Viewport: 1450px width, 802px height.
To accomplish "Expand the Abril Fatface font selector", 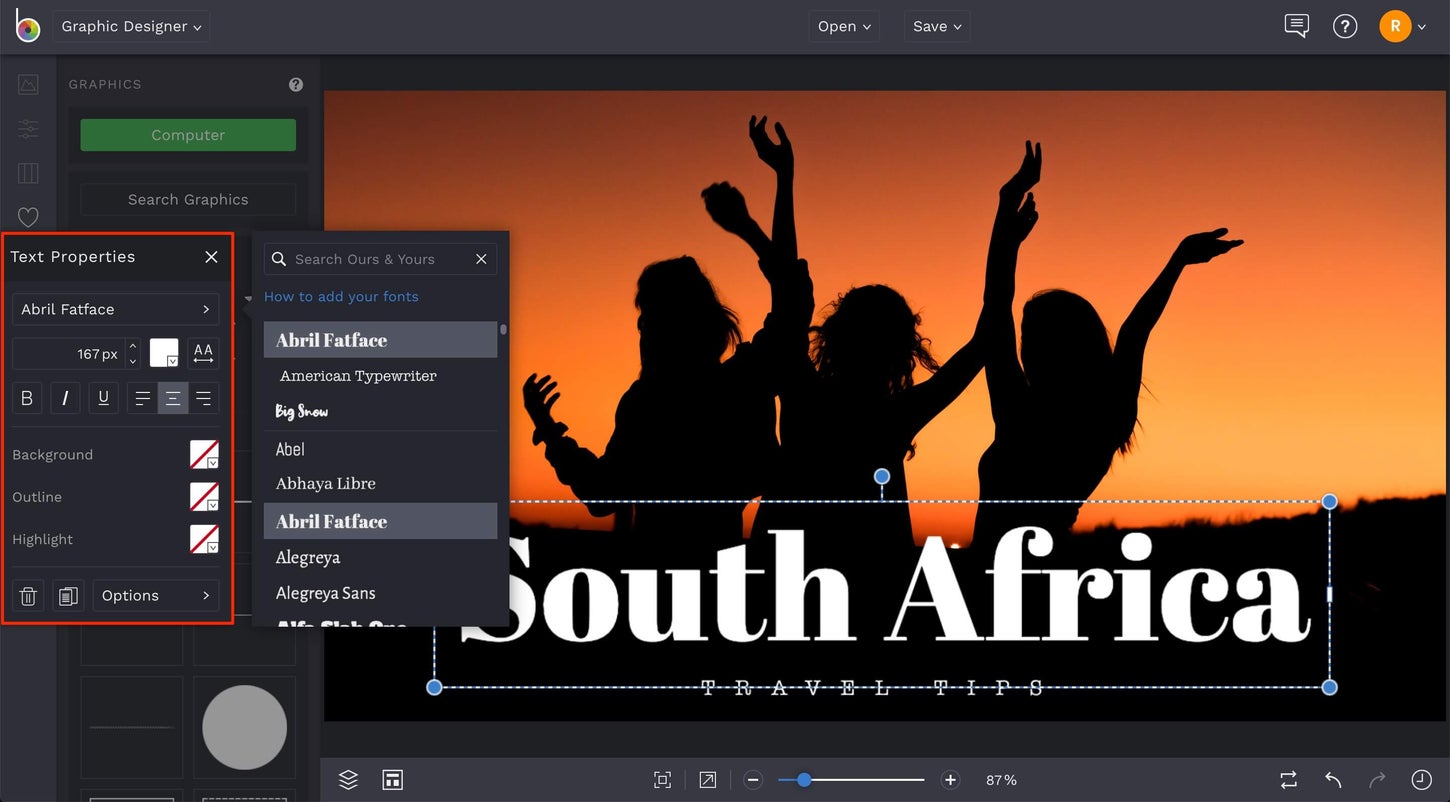I will (x=115, y=310).
